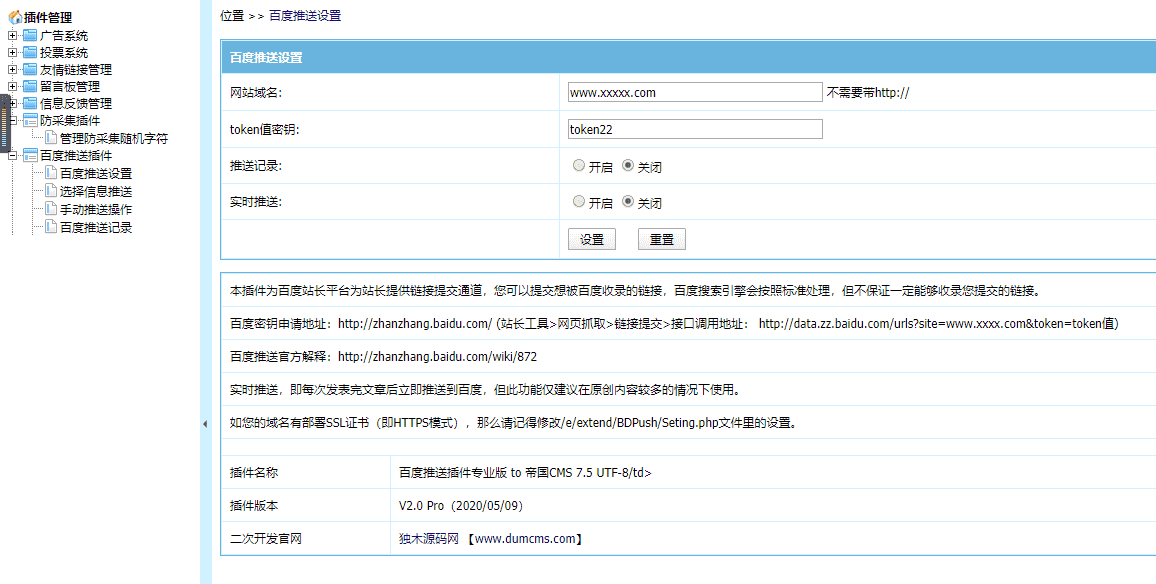
Task: Open 管理防采集随机字符 page
Action: point(114,138)
